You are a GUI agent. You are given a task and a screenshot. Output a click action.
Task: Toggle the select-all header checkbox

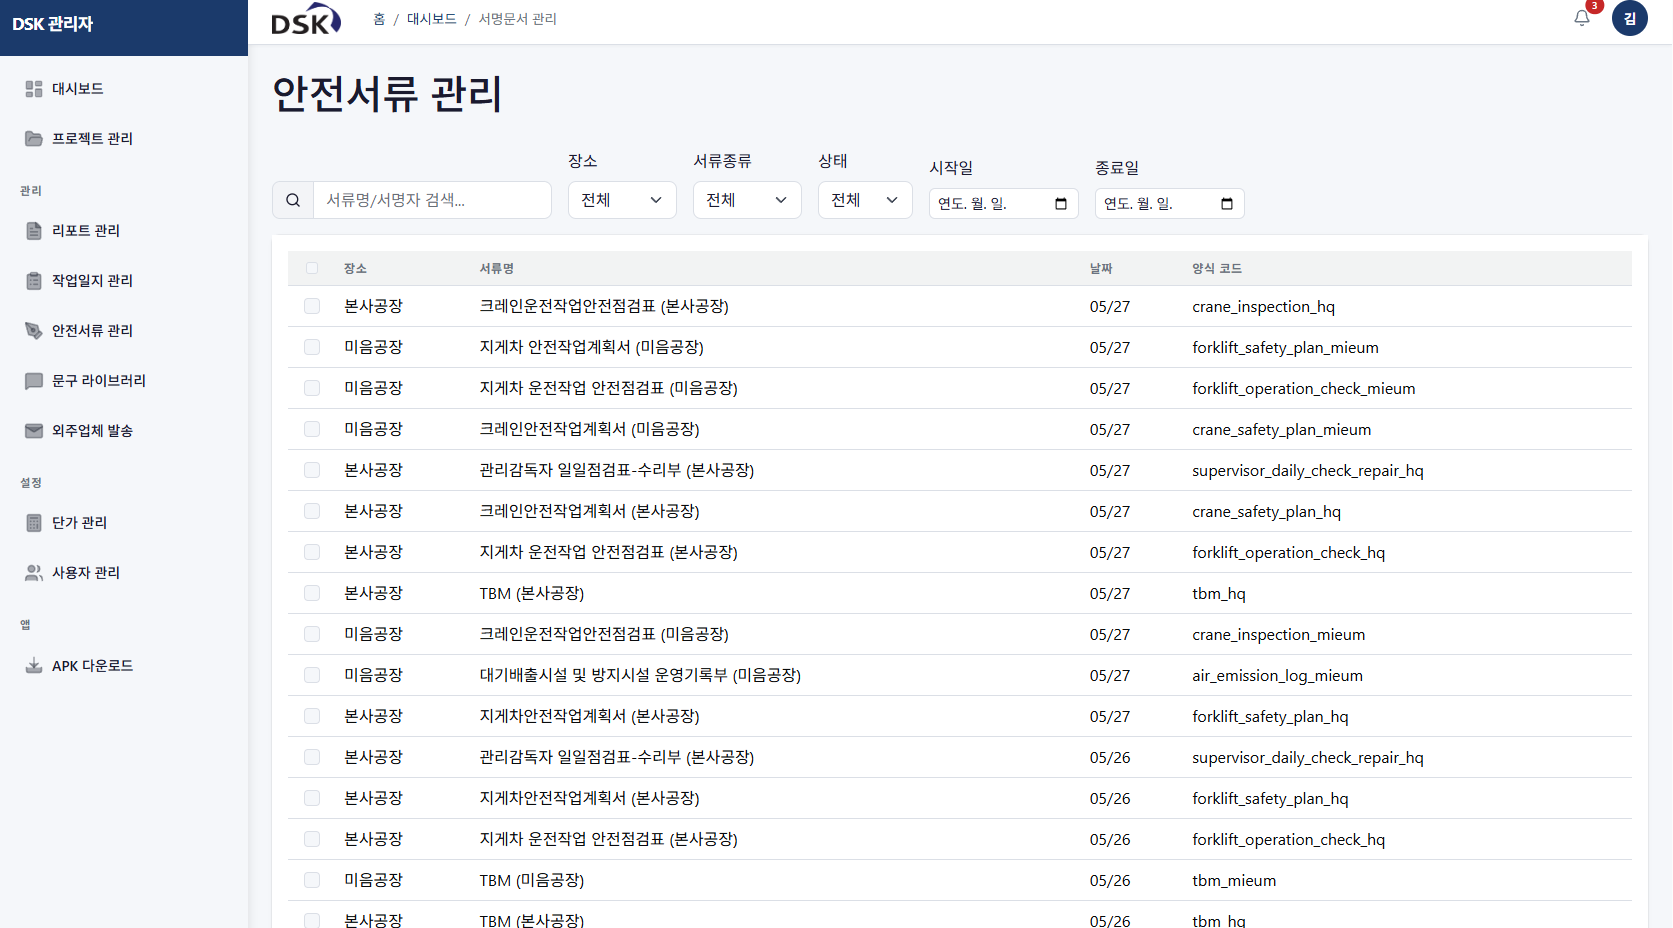click(x=312, y=268)
